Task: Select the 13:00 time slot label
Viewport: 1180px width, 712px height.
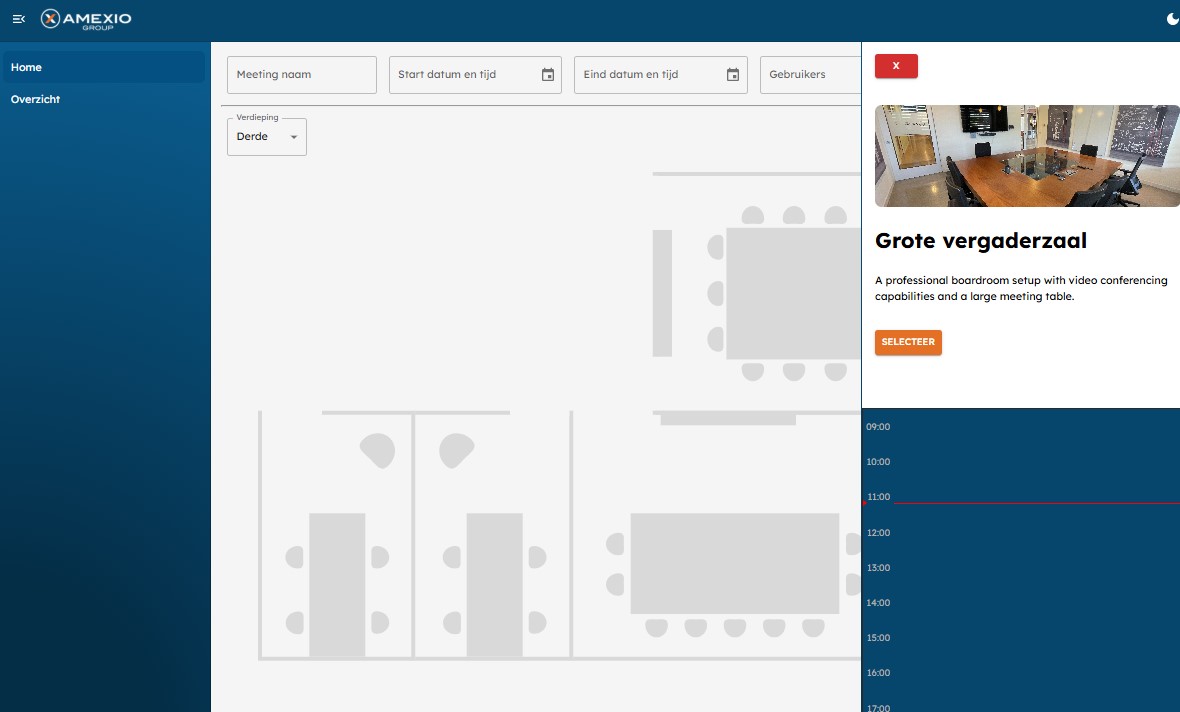Action: click(878, 568)
